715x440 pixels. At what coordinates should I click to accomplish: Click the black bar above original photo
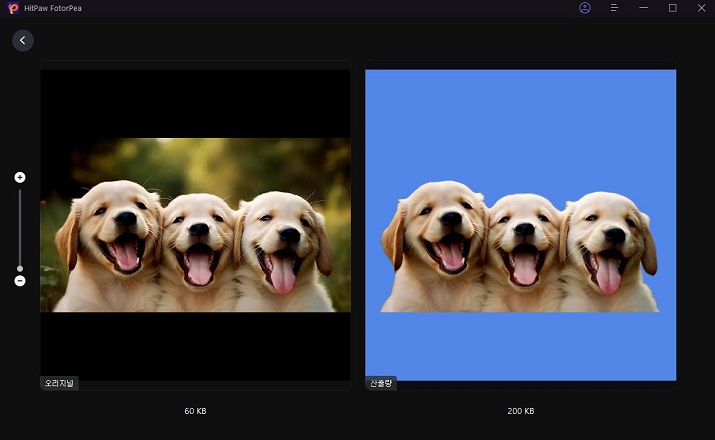[x=195, y=100]
